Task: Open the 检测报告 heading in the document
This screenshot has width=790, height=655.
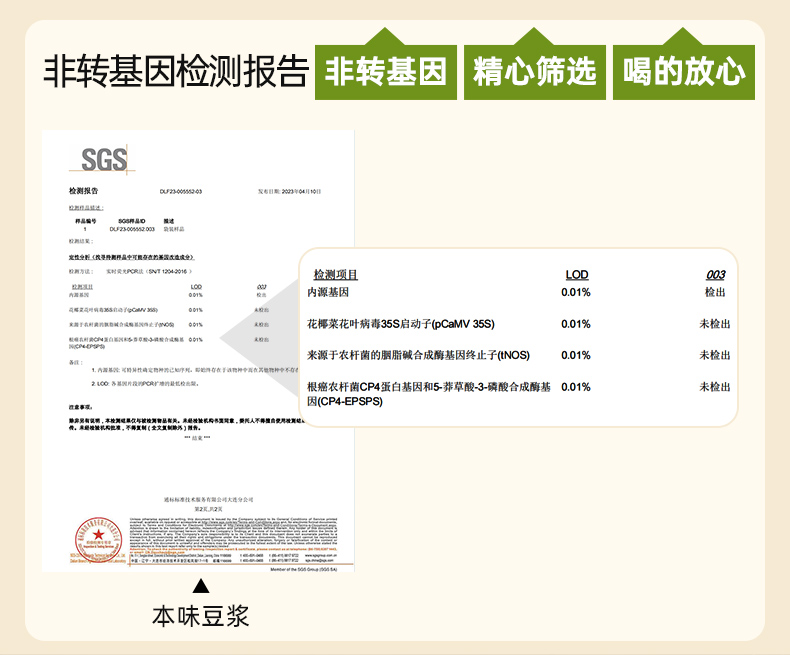Action: (x=82, y=190)
